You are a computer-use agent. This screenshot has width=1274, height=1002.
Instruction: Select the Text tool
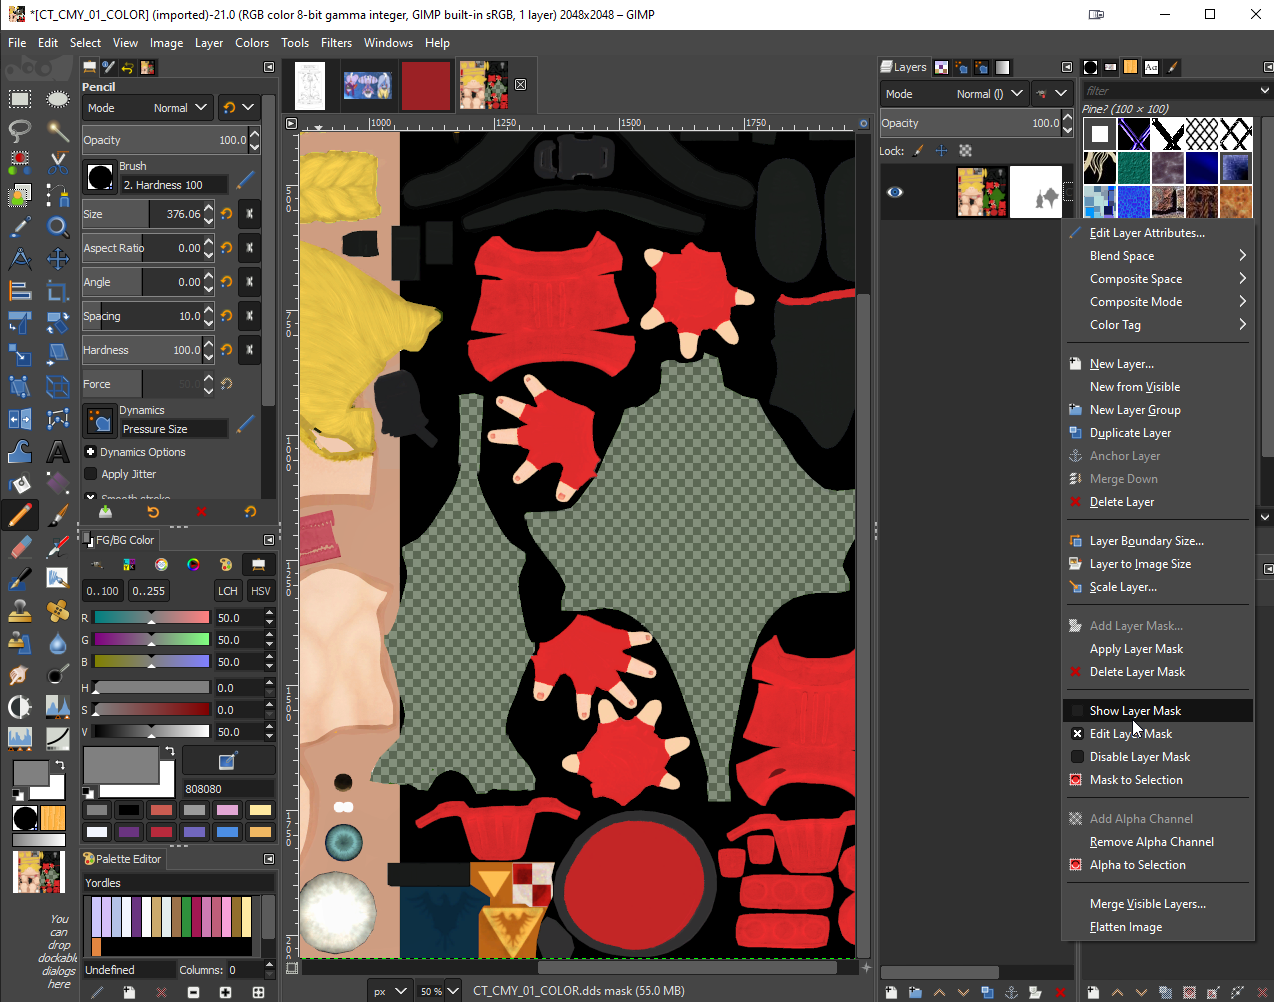click(x=58, y=451)
